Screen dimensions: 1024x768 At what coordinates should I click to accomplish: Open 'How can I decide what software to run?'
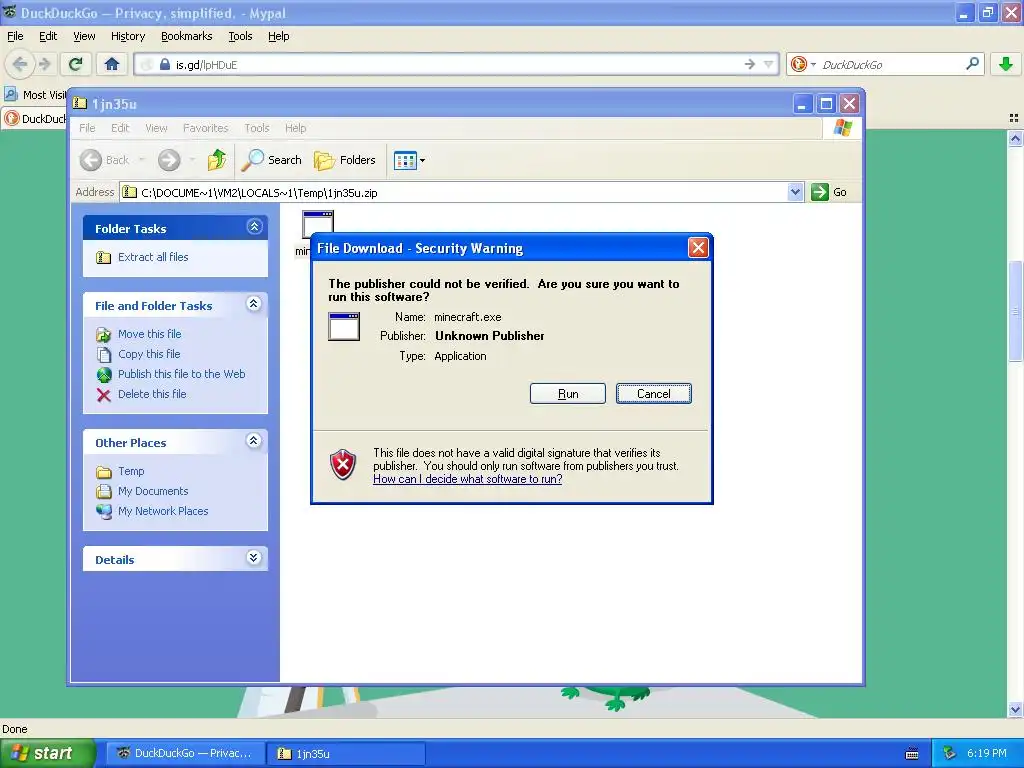(468, 479)
